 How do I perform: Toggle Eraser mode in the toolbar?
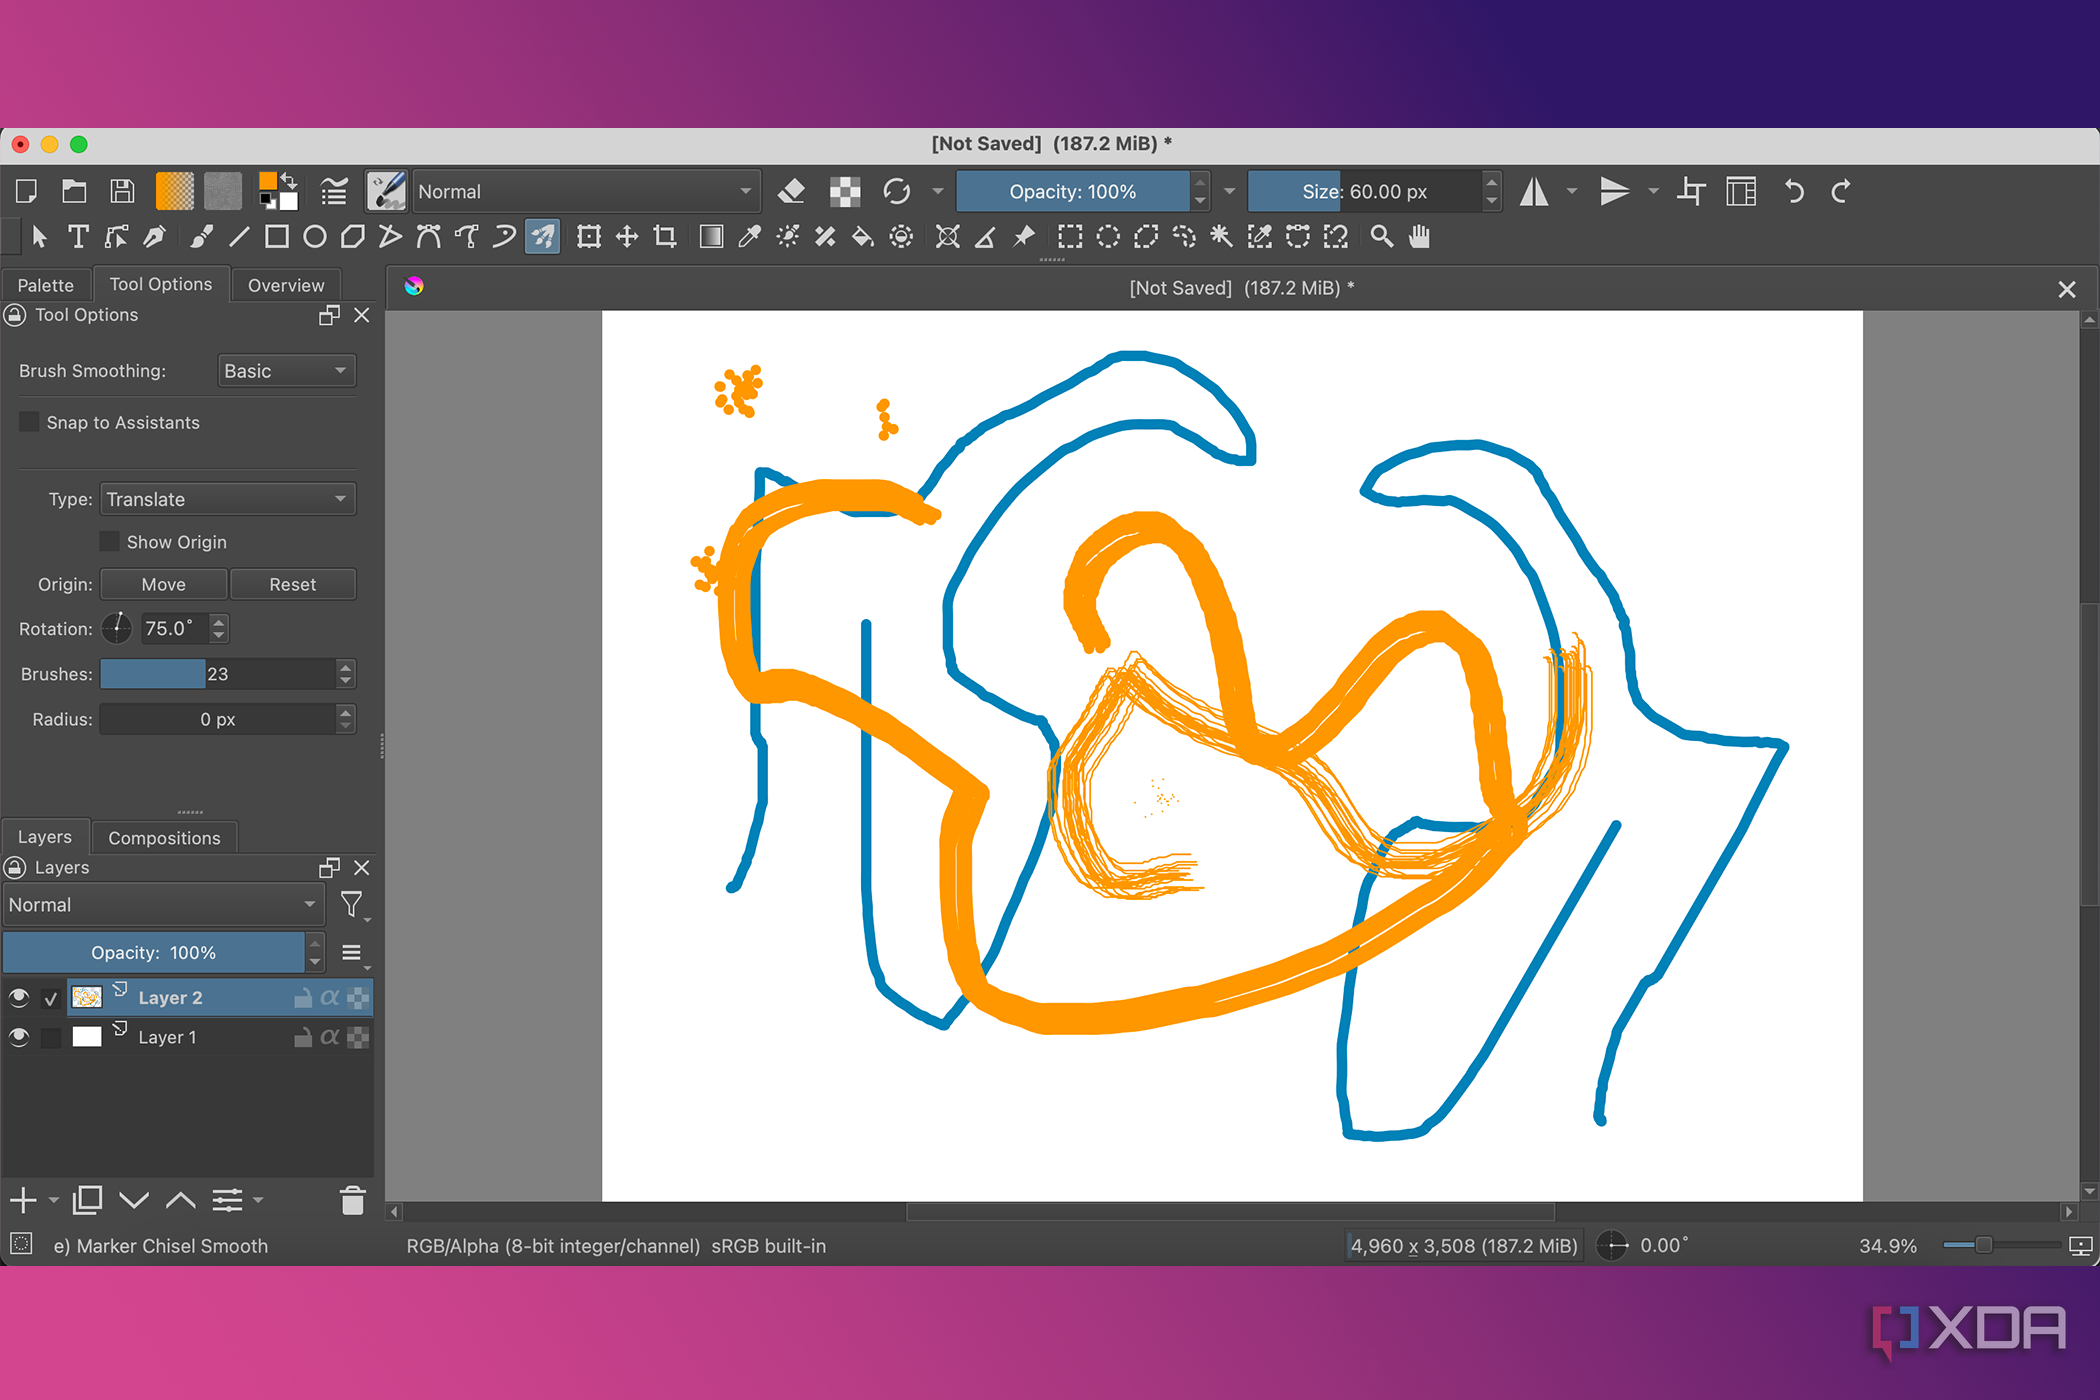792,191
